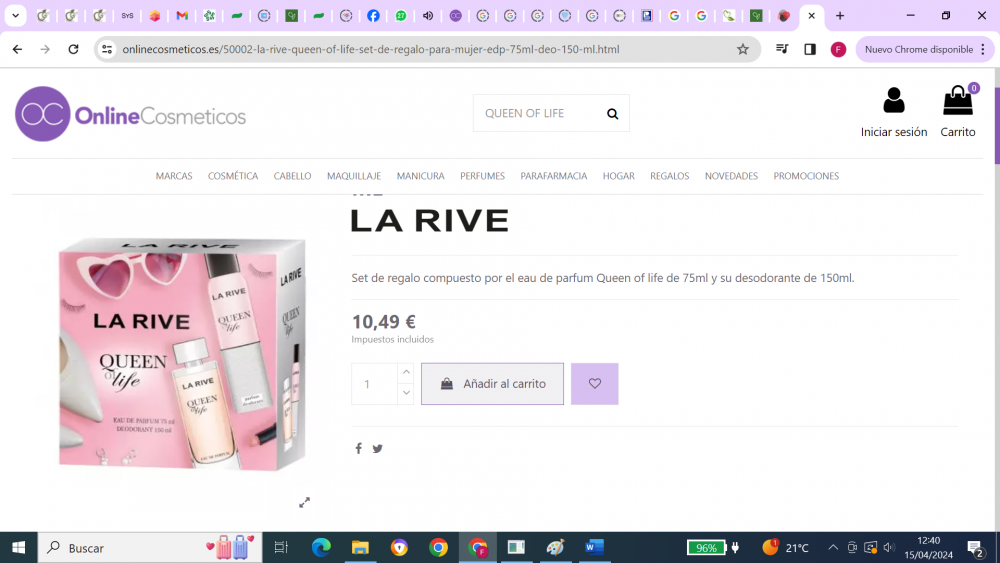Open the NOVEDADES menu
This screenshot has height=563, width=1000.
point(732,176)
